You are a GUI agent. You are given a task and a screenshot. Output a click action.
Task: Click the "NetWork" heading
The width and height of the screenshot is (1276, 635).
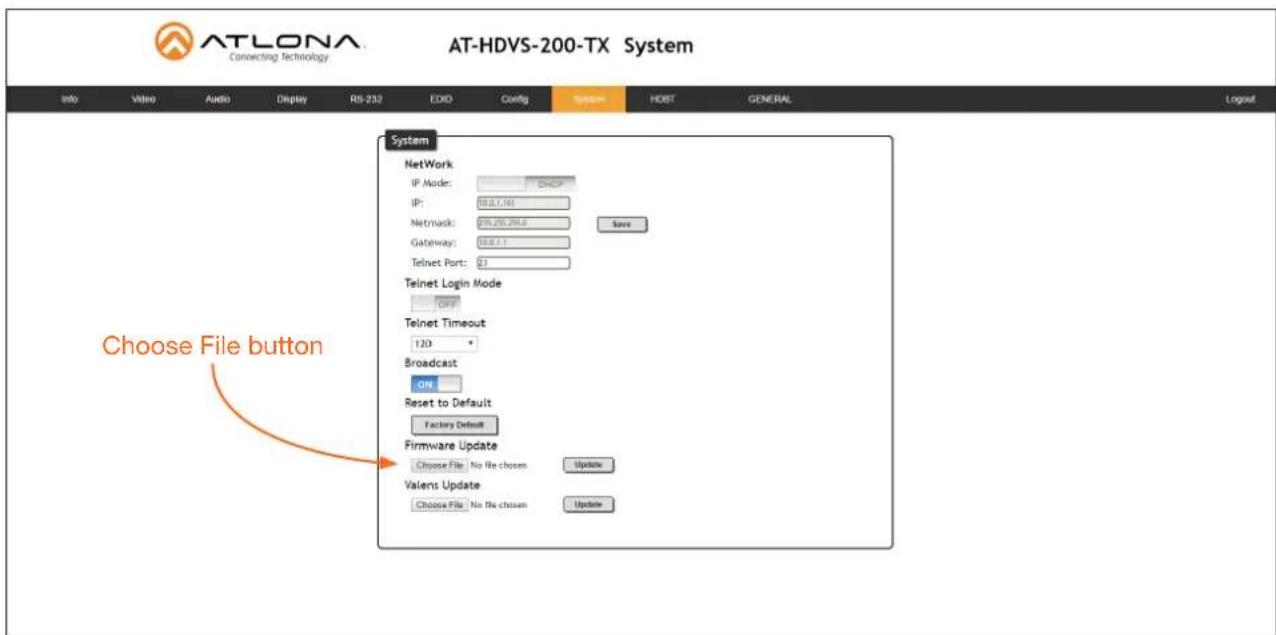pyautogui.click(x=429, y=163)
